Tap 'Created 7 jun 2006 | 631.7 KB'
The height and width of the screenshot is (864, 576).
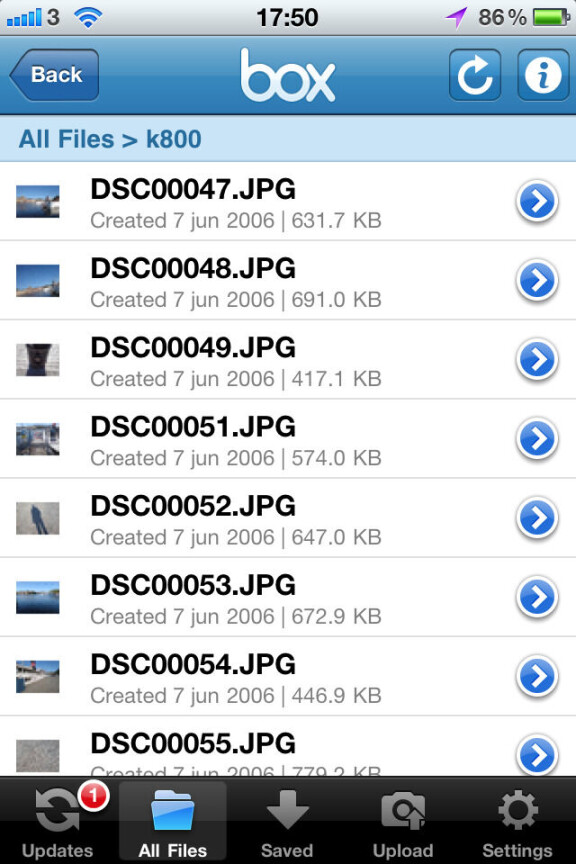click(236, 220)
